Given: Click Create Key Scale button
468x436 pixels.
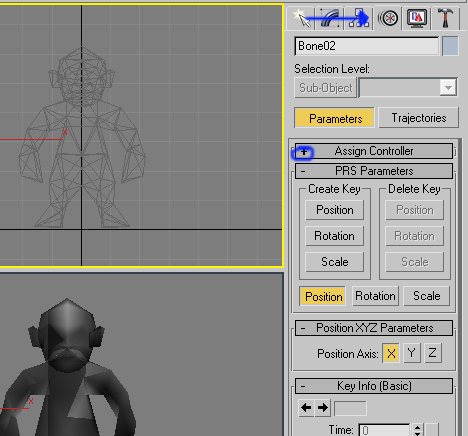Looking at the screenshot, I should pos(334,262).
